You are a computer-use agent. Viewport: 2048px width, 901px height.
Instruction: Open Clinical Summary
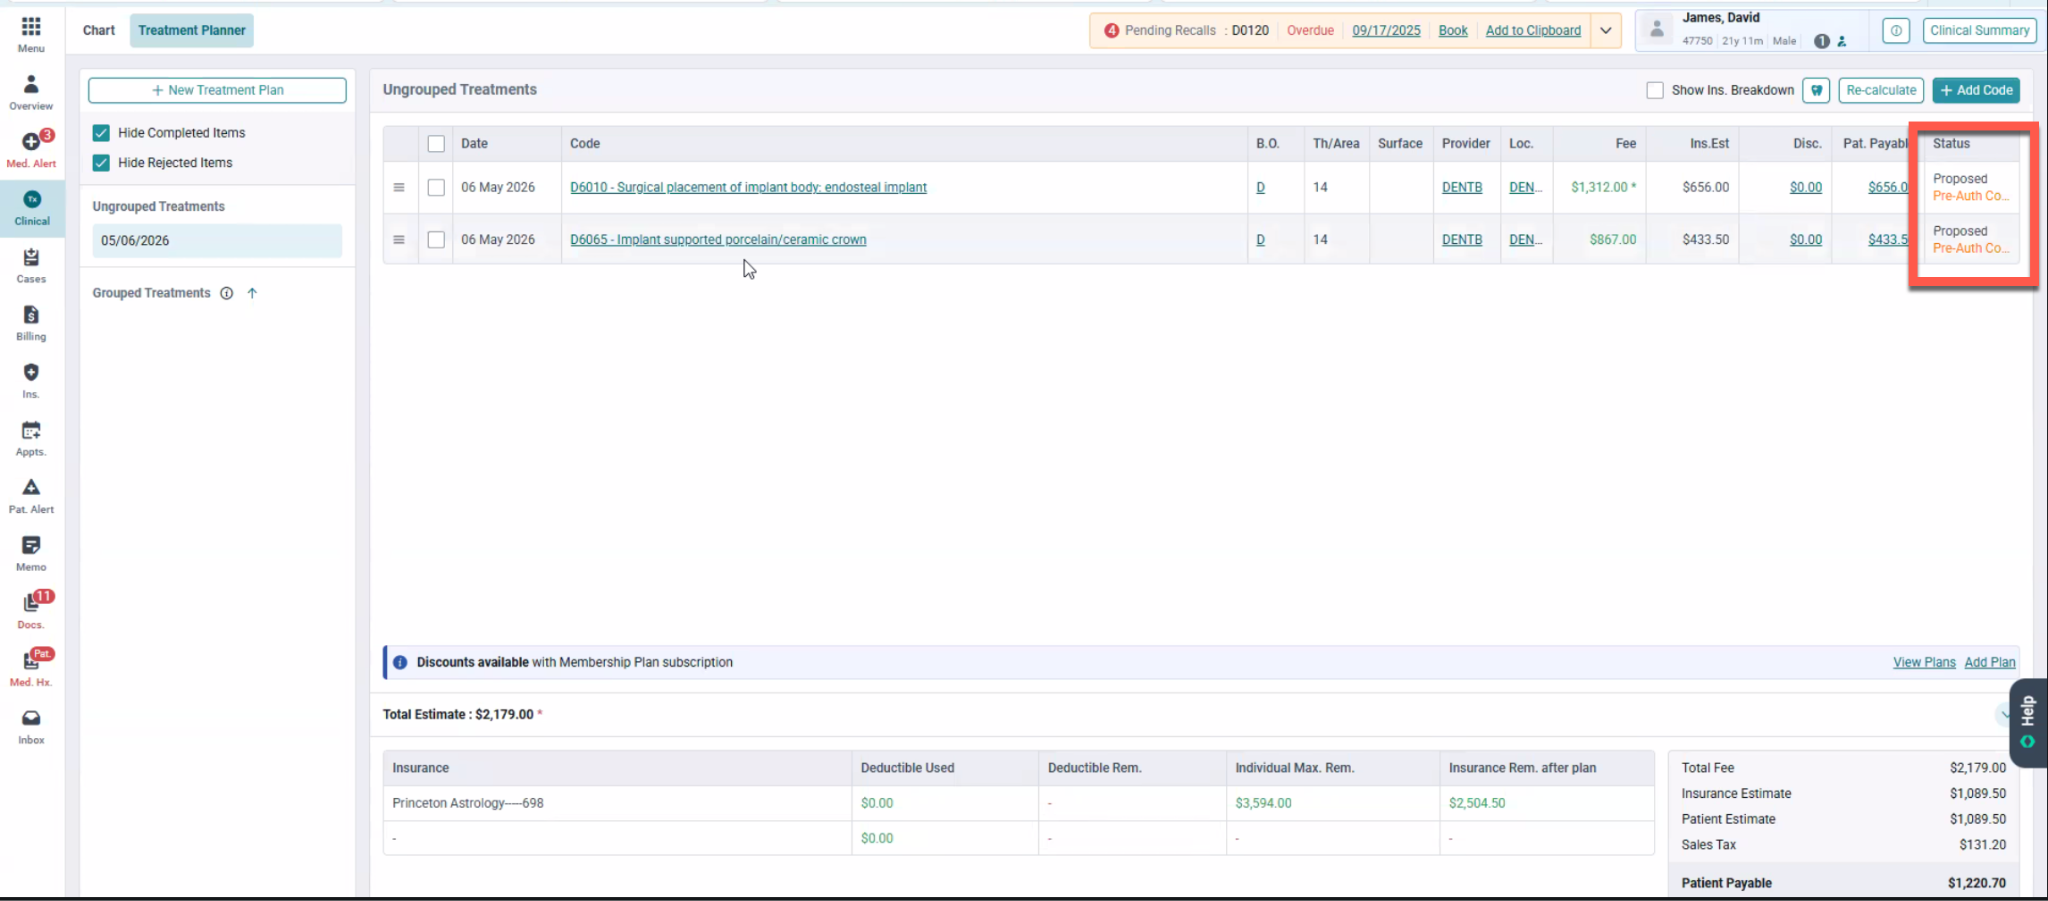pos(1979,30)
